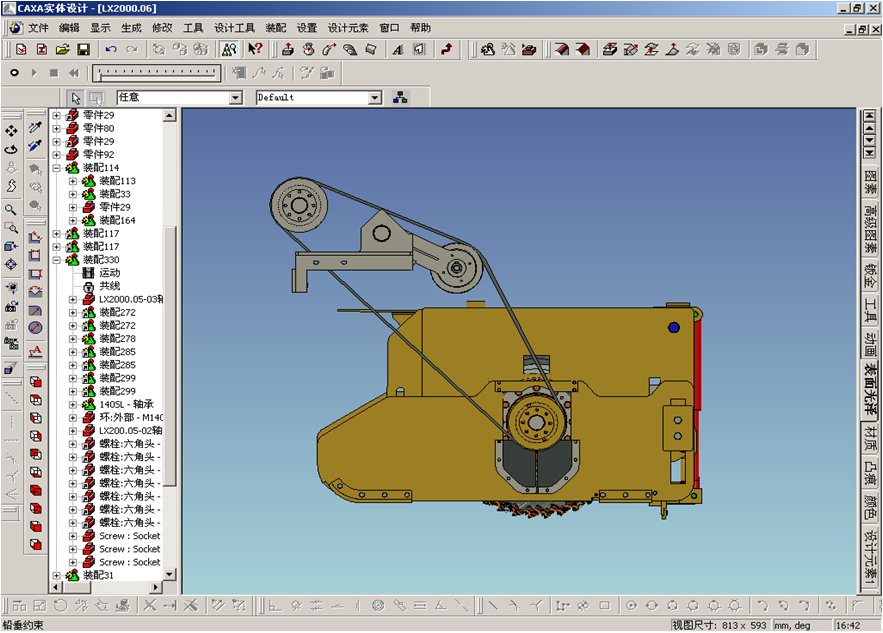Switch to the 颜色 side tab
Screen dimensions: 883x633
tap(870, 507)
